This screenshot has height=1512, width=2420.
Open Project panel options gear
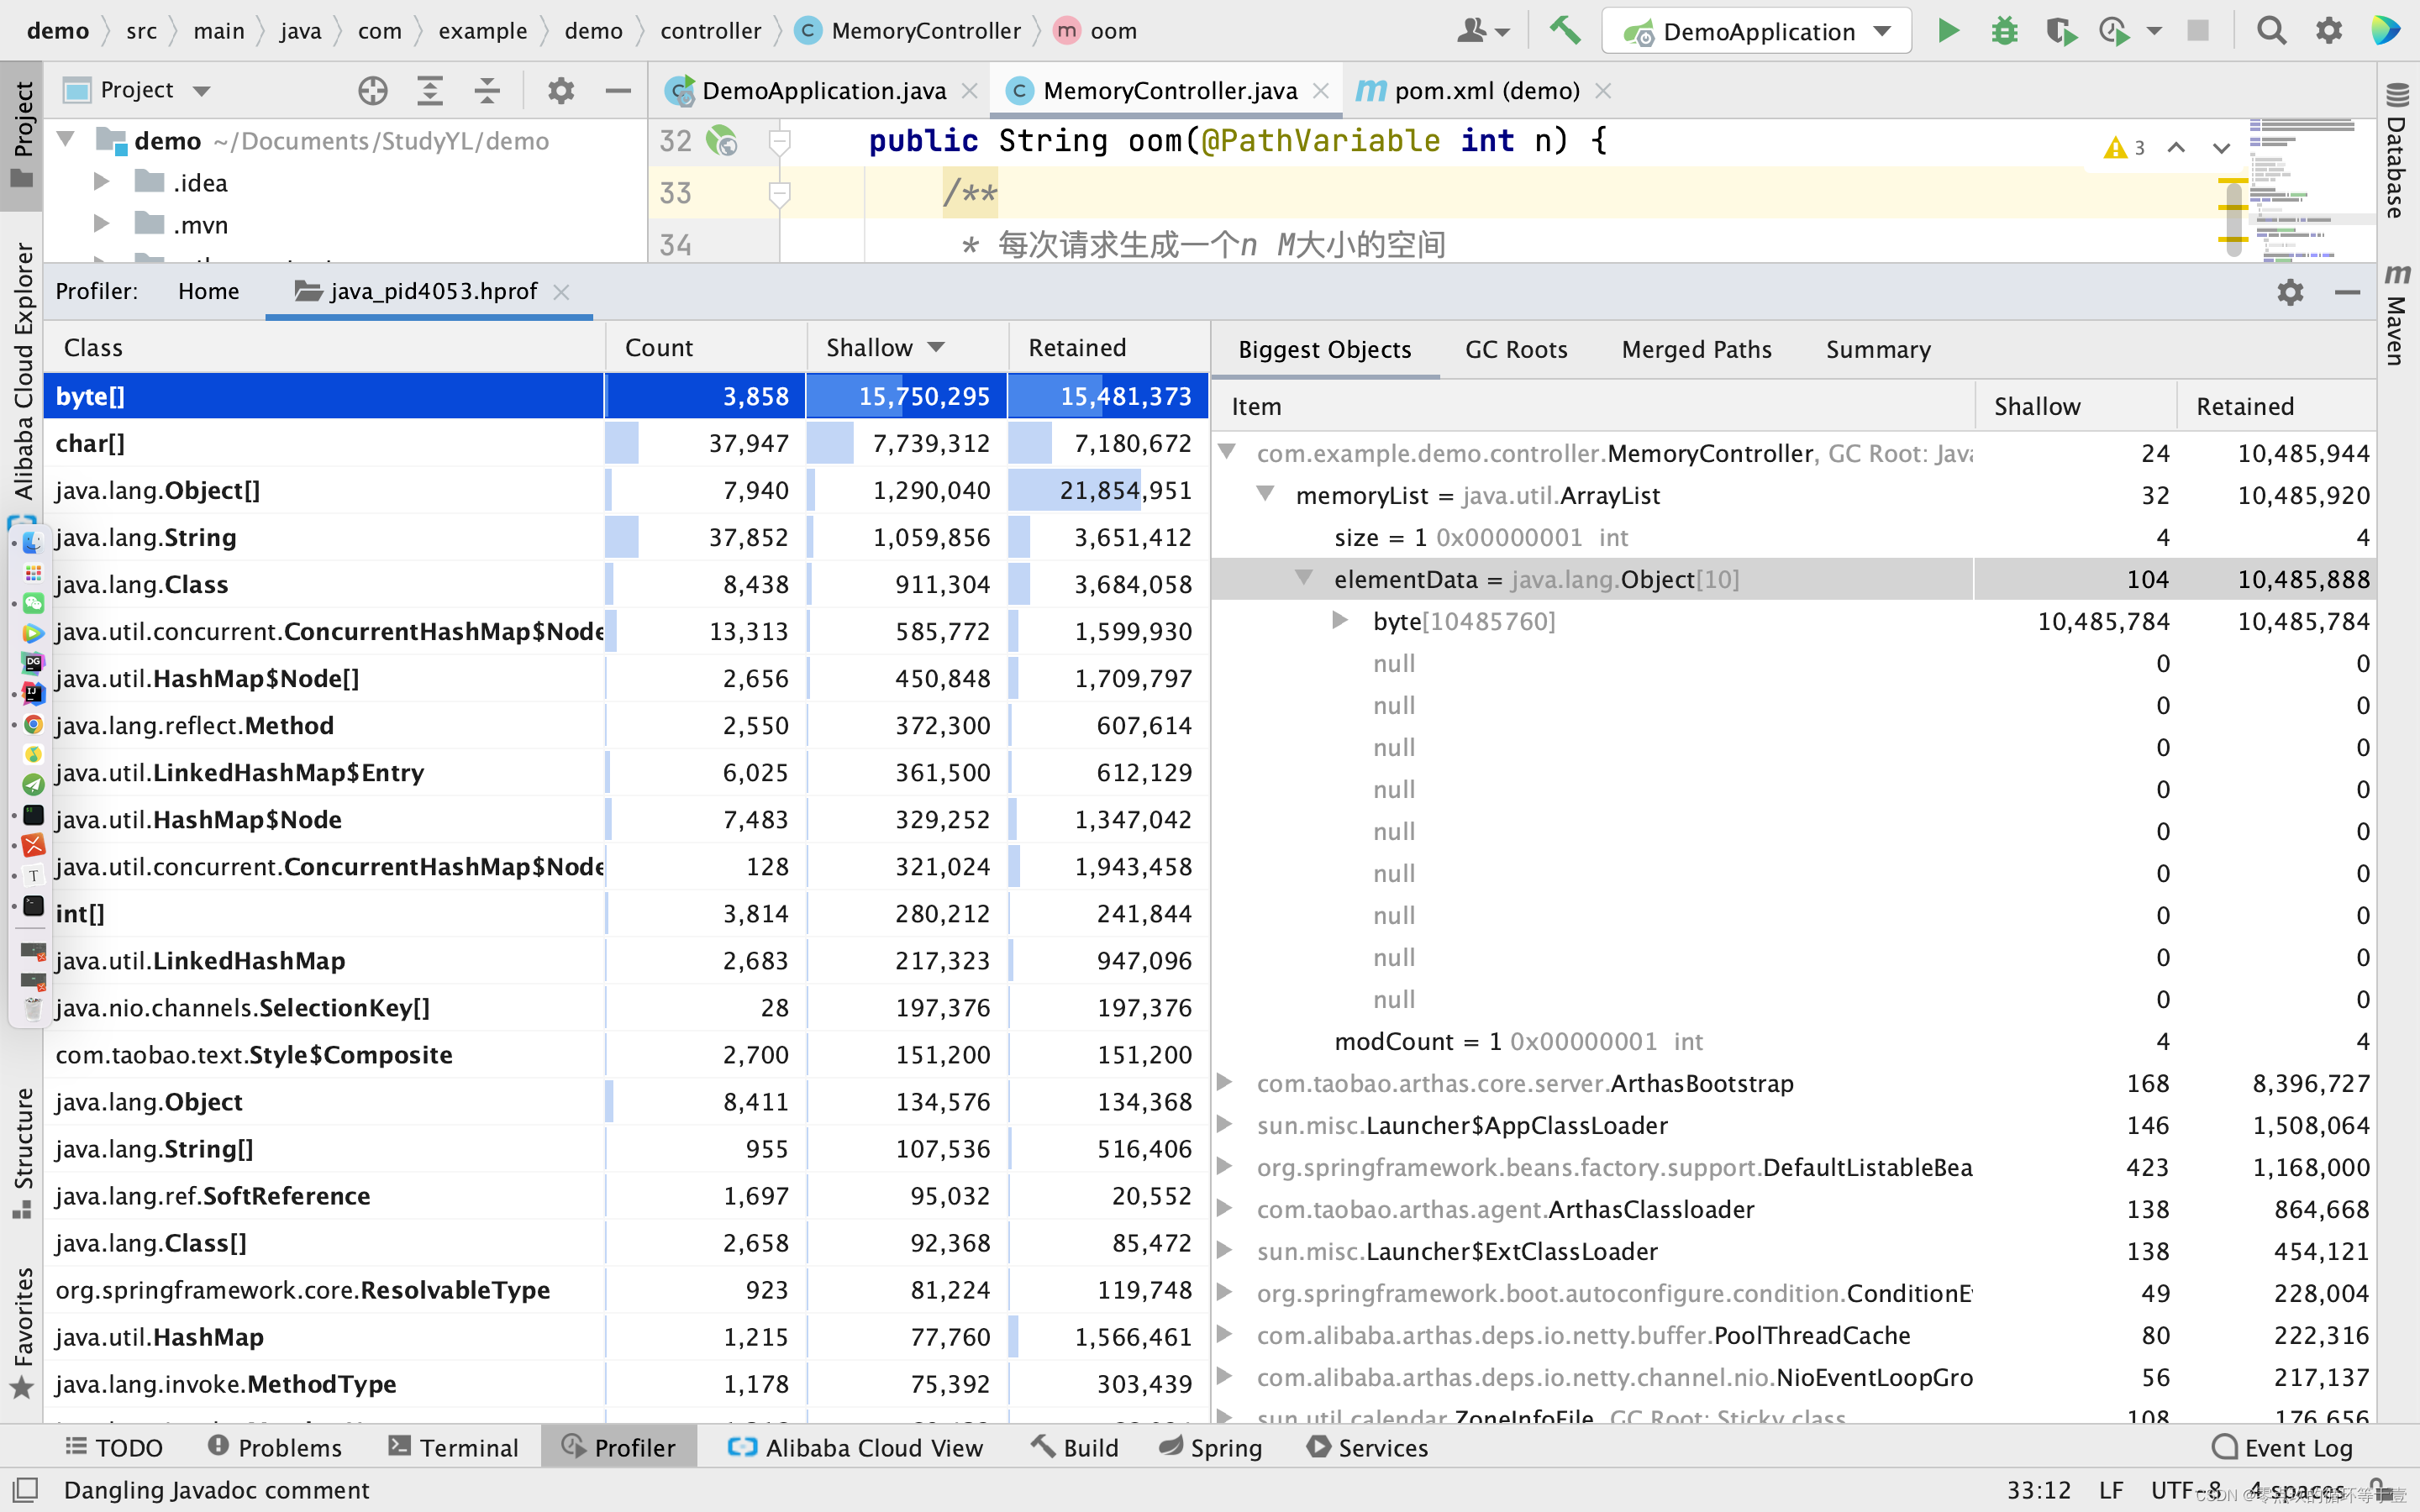coord(561,91)
